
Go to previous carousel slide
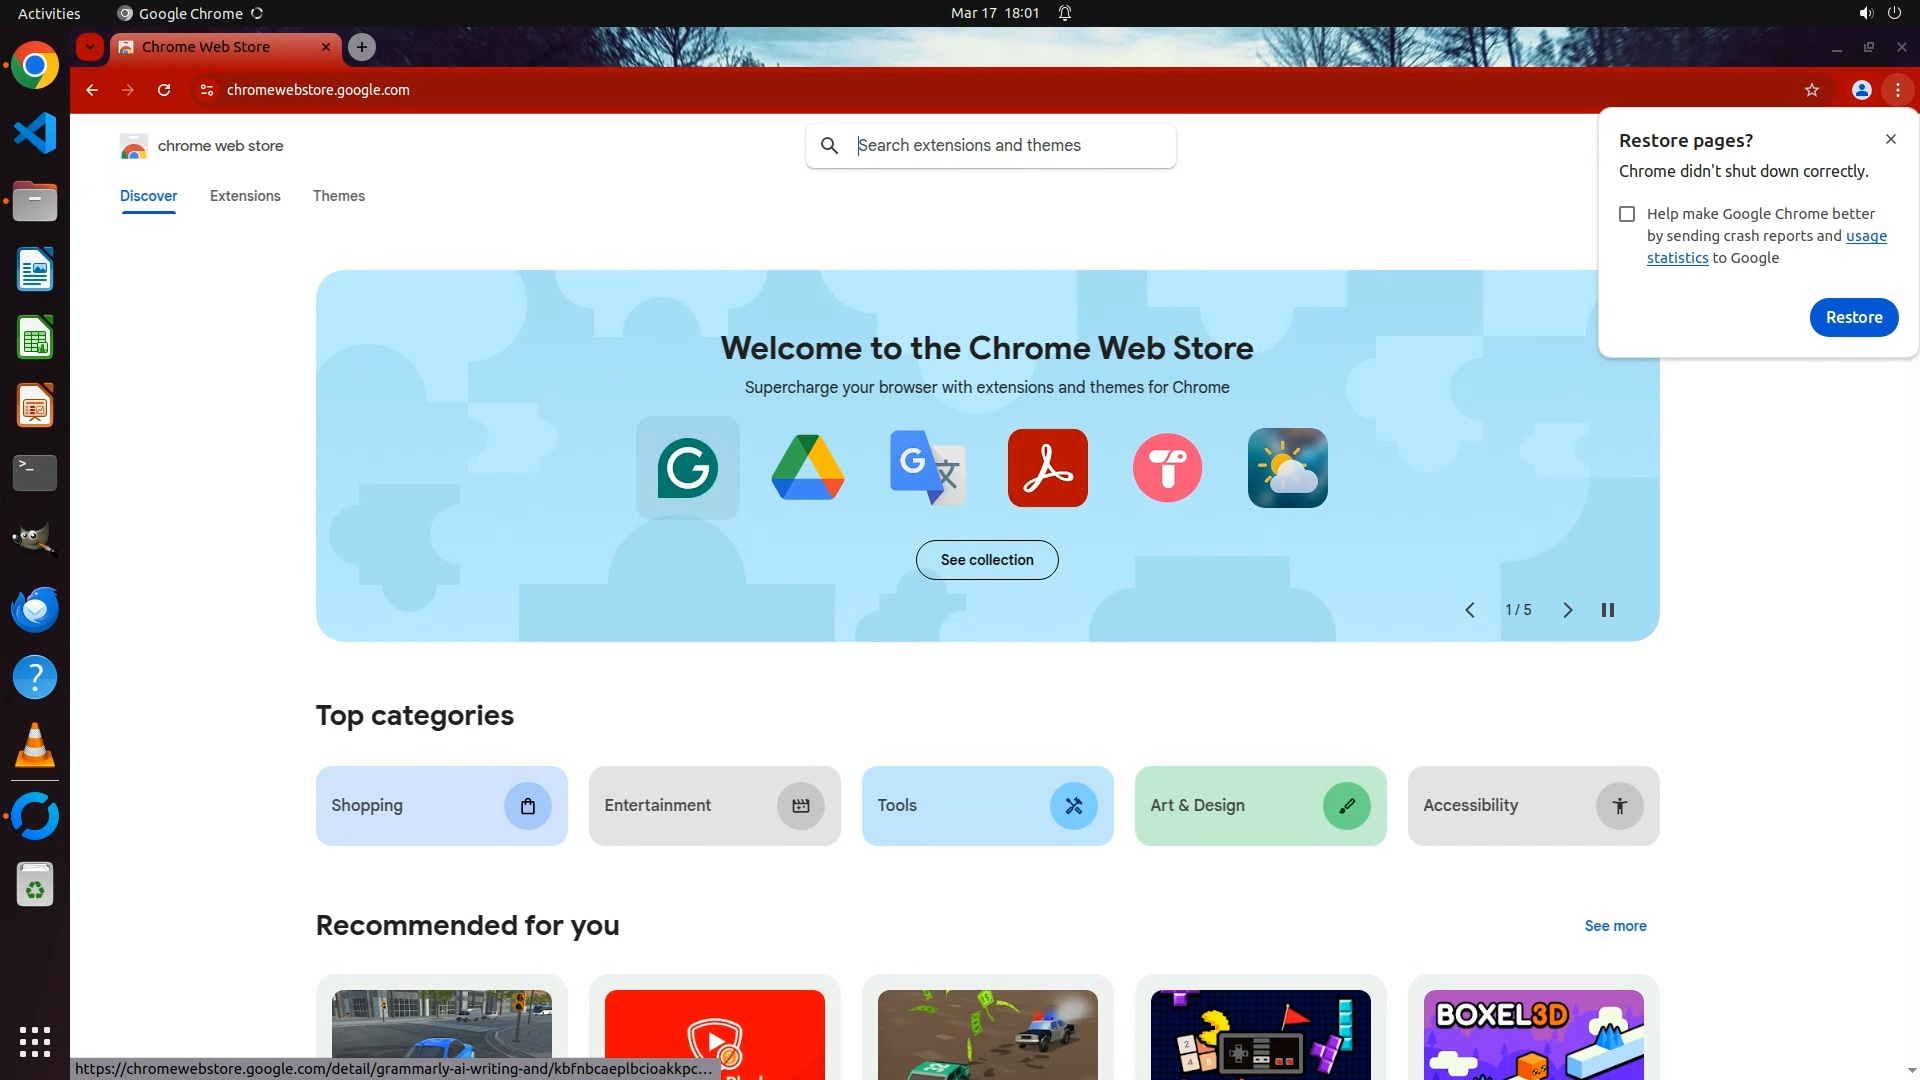(x=1469, y=610)
